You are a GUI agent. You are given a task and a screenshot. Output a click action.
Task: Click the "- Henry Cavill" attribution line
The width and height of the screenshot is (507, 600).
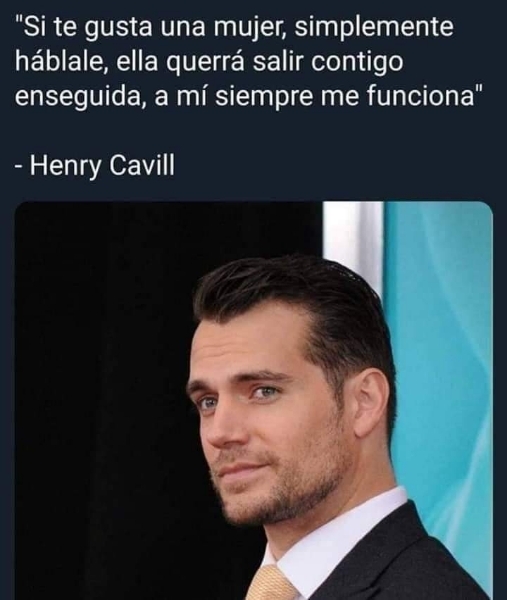pos(95,166)
